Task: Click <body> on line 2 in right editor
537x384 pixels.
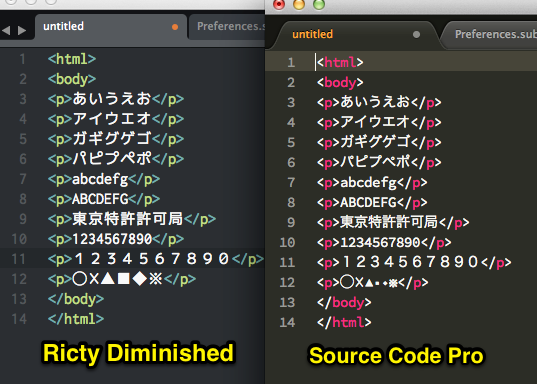Action: 340,83
